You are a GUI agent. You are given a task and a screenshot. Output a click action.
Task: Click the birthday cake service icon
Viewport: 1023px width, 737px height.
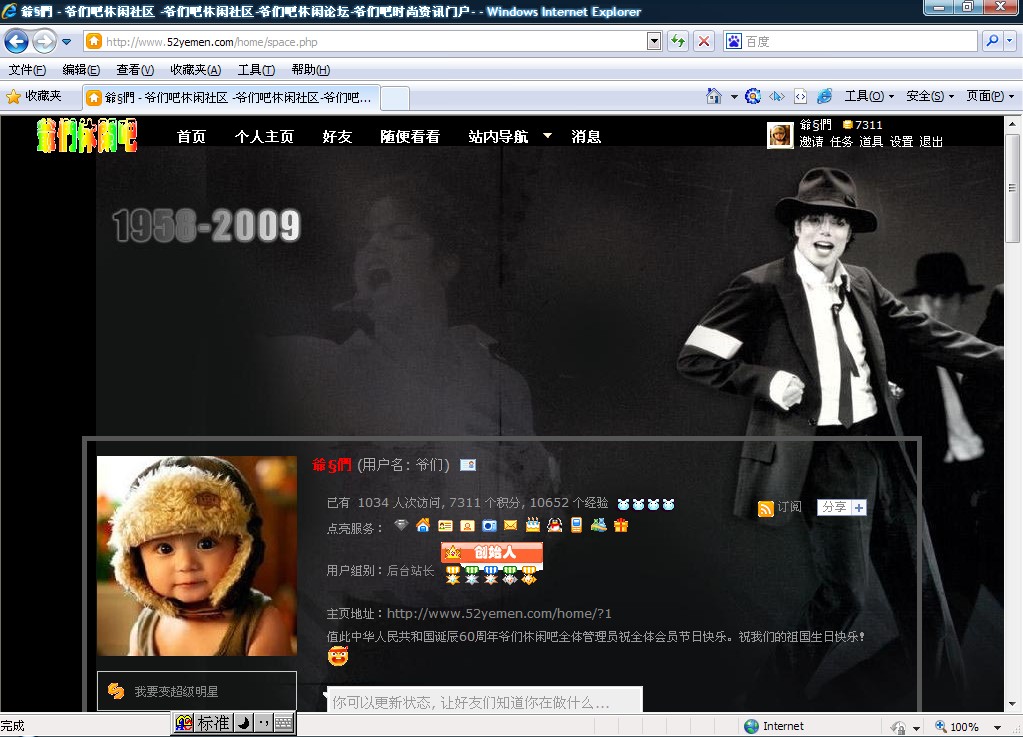coord(533,525)
